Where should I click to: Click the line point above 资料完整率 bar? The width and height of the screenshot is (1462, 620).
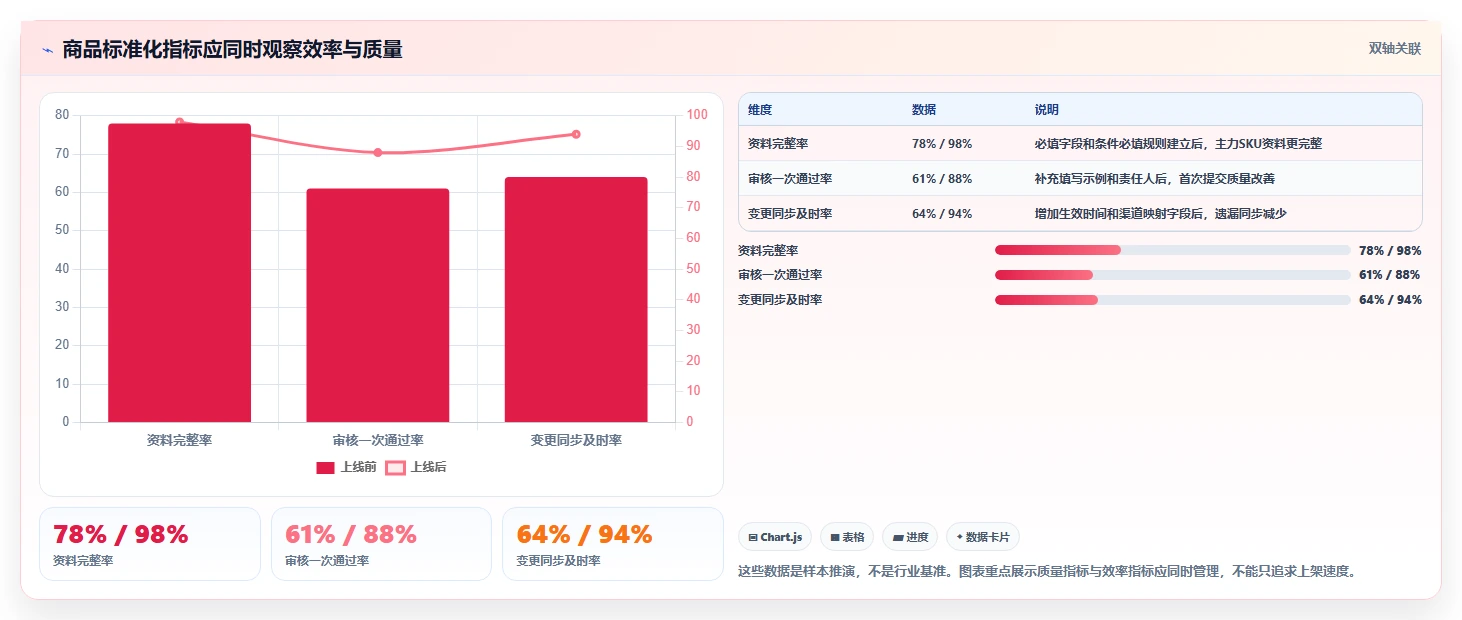point(180,122)
